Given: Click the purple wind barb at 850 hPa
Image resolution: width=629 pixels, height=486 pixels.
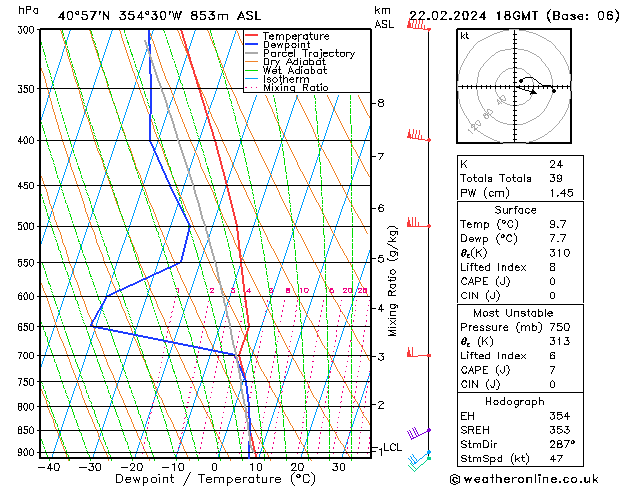Looking at the screenshot, I should coord(418,433).
